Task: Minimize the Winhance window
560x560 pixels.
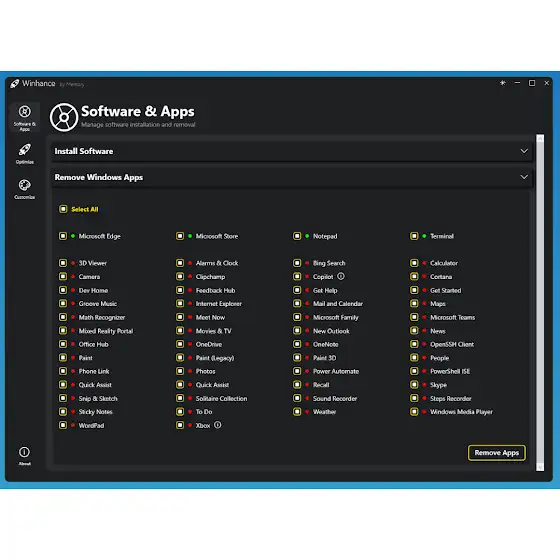Action: tap(517, 83)
